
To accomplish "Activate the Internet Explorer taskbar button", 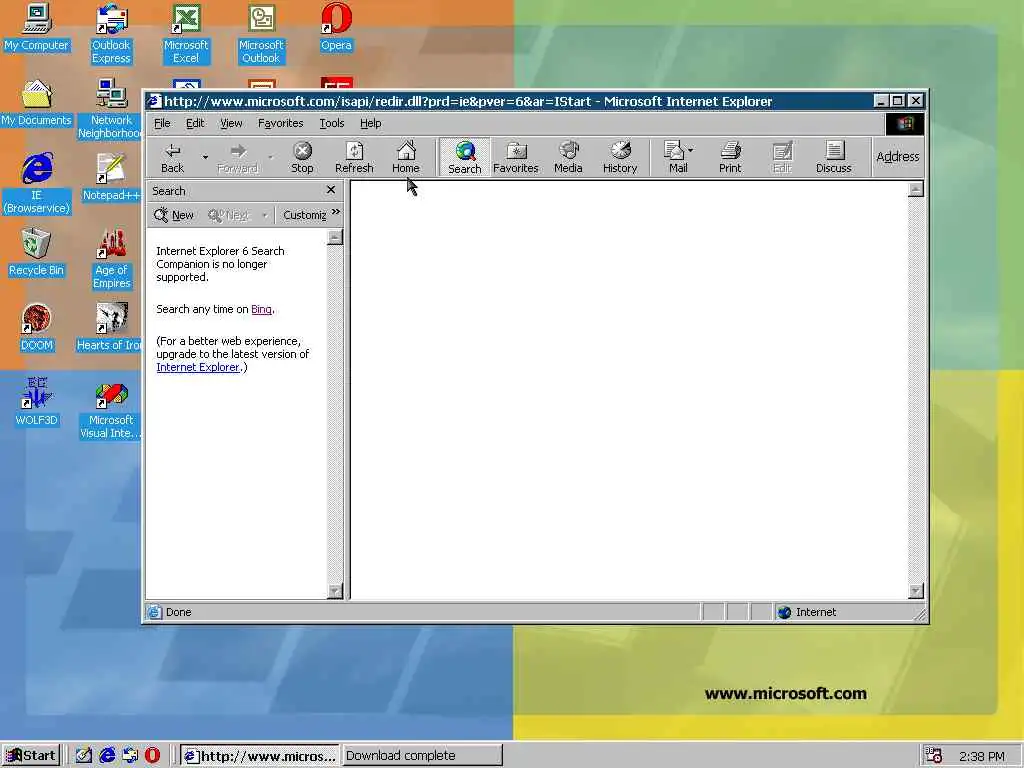I will [260, 756].
